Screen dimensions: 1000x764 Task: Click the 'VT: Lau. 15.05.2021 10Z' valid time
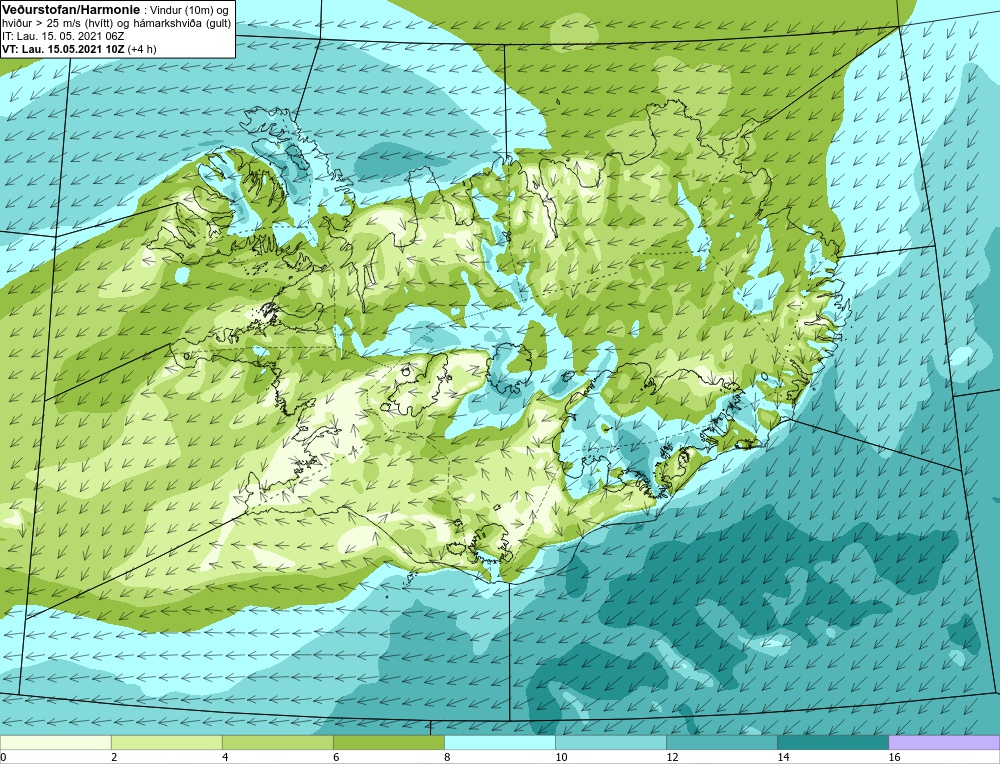[x=64, y=49]
